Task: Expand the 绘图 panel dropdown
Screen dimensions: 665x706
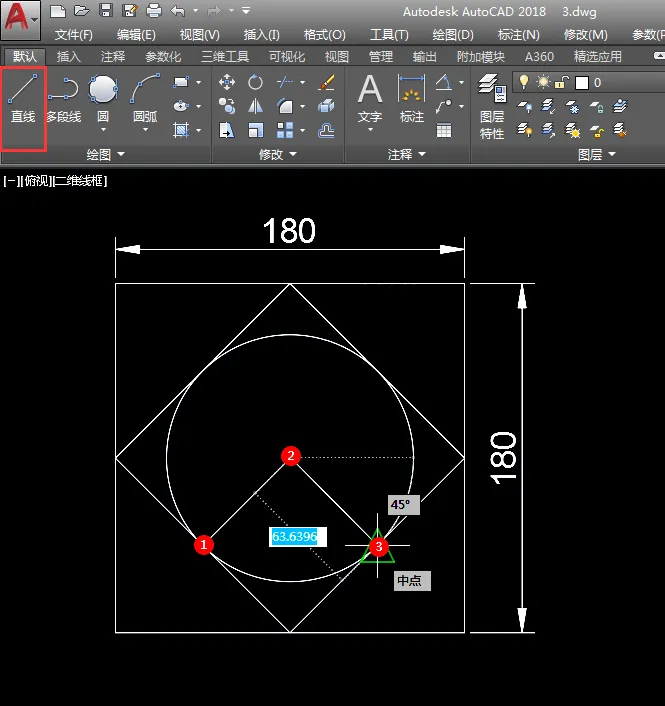Action: [x=105, y=154]
